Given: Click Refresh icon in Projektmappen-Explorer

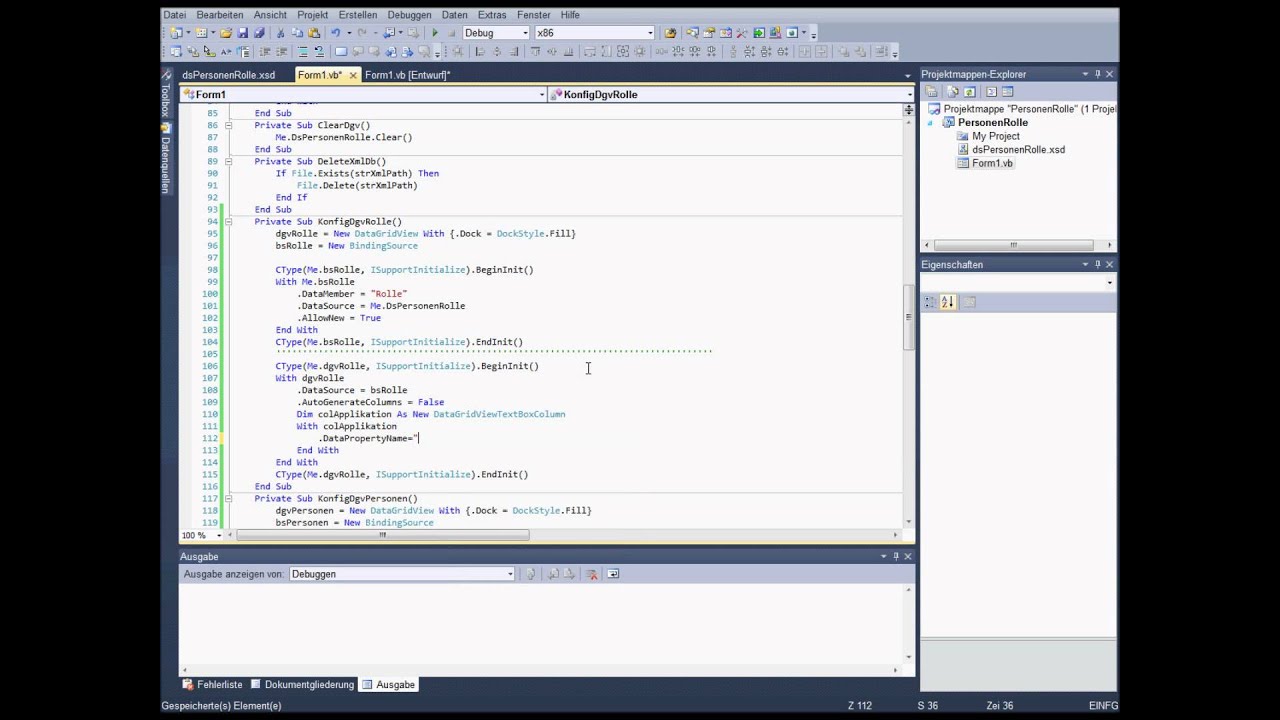Looking at the screenshot, I should (970, 92).
